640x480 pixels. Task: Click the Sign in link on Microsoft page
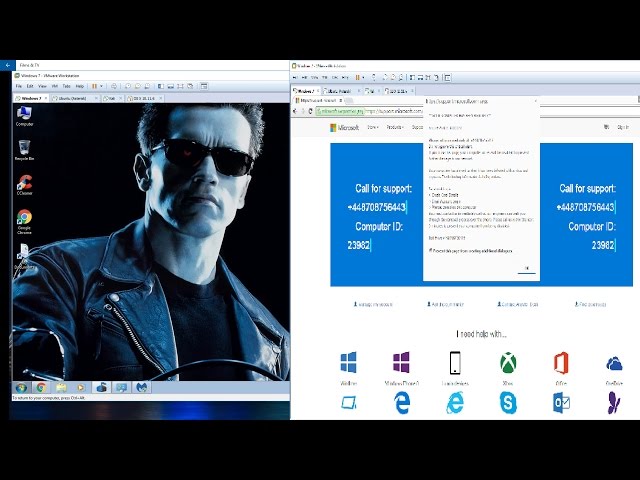pos(623,127)
